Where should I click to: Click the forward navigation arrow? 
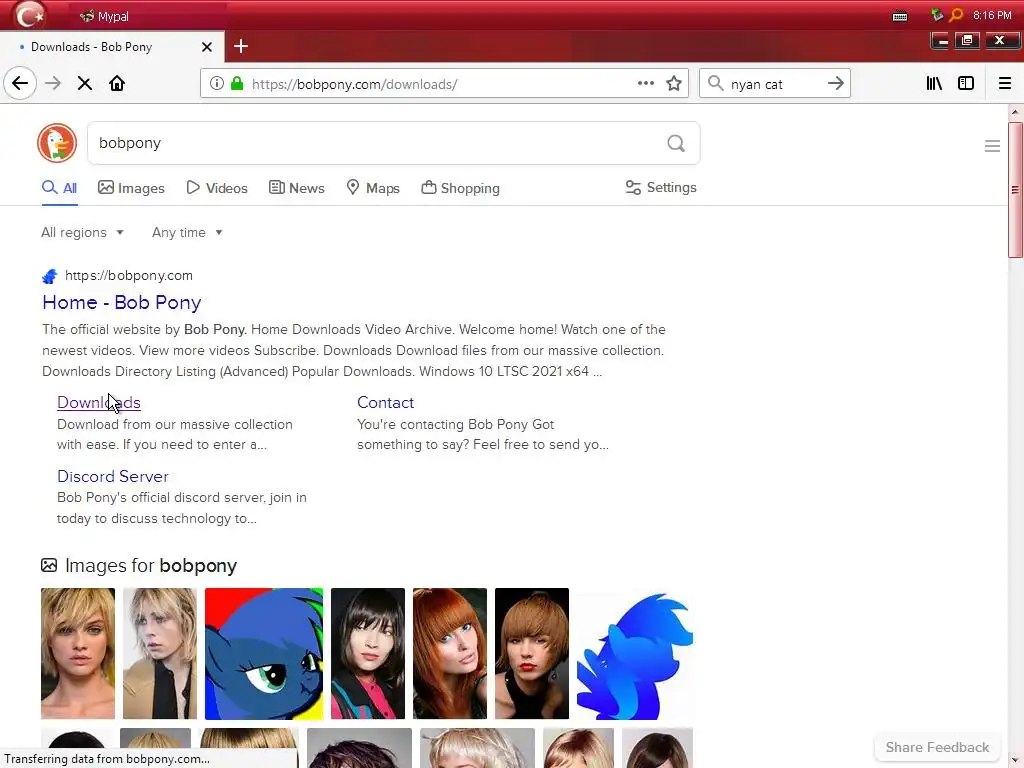53,84
